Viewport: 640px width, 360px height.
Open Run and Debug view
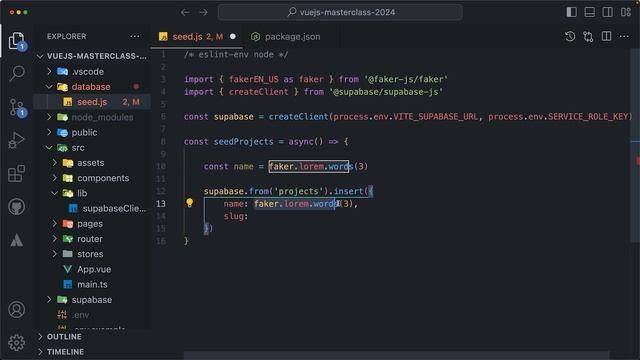16,140
